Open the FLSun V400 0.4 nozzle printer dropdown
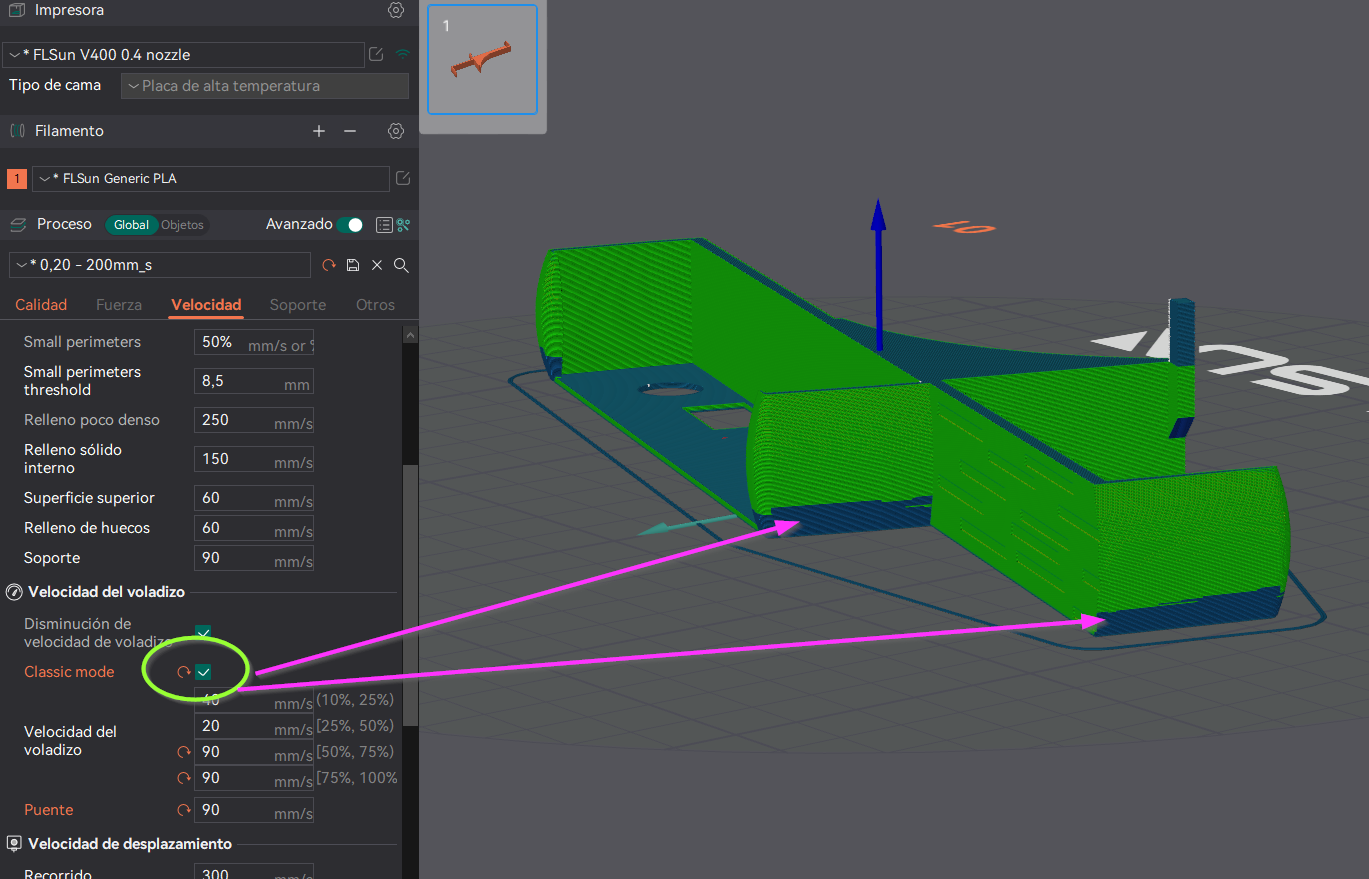Viewport: 1369px width, 879px height. [x=183, y=55]
